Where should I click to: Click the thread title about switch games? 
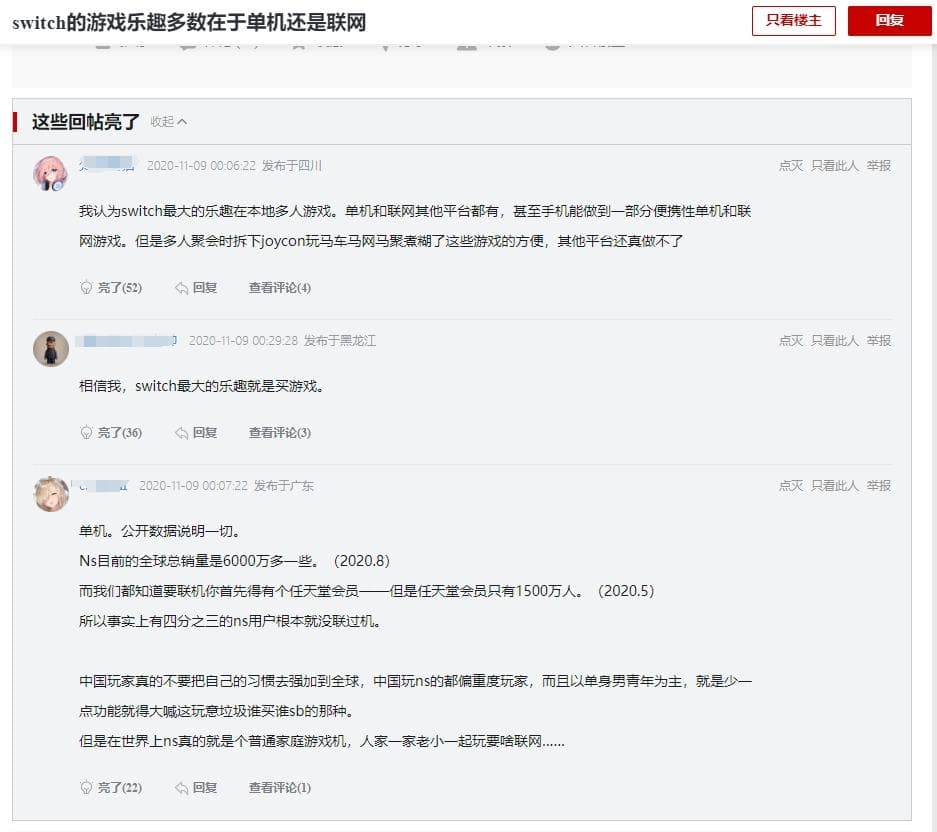point(189,22)
